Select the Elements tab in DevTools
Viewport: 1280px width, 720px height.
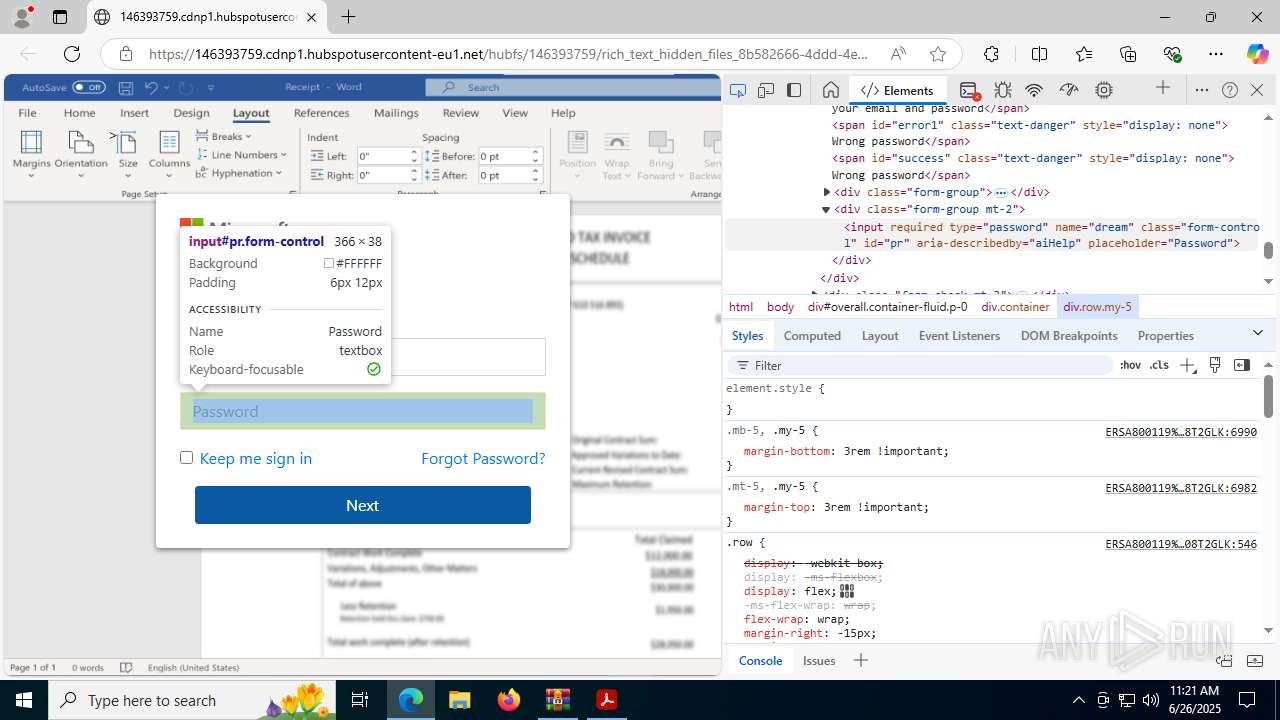click(897, 90)
